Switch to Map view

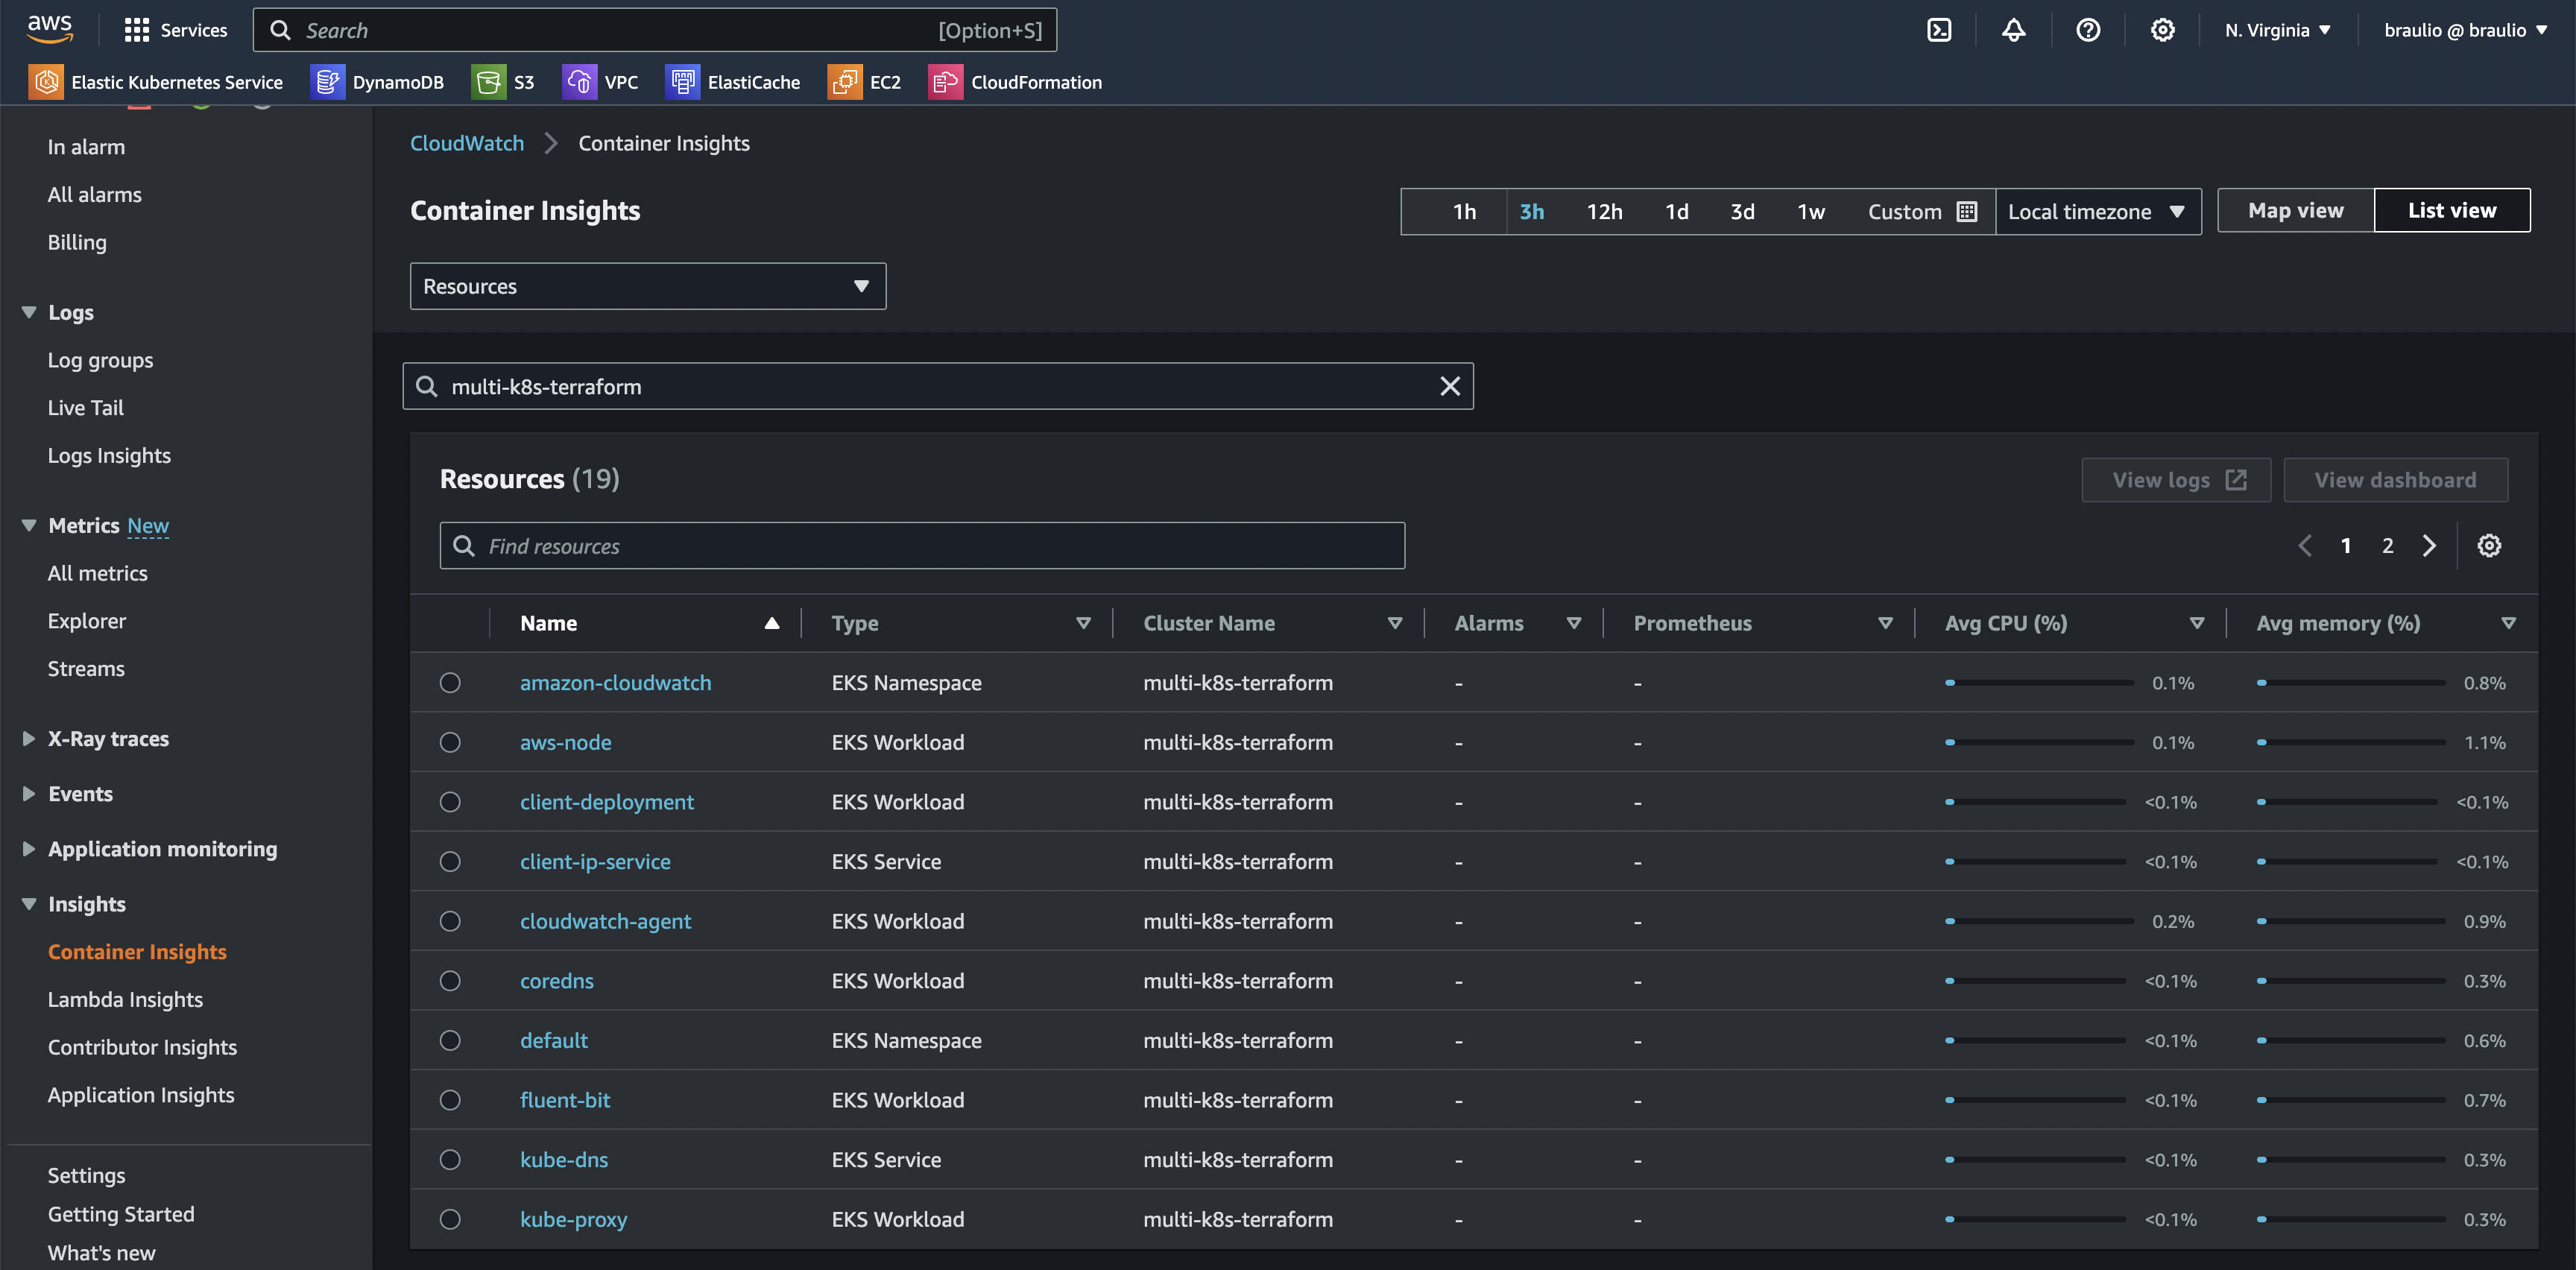(2295, 210)
